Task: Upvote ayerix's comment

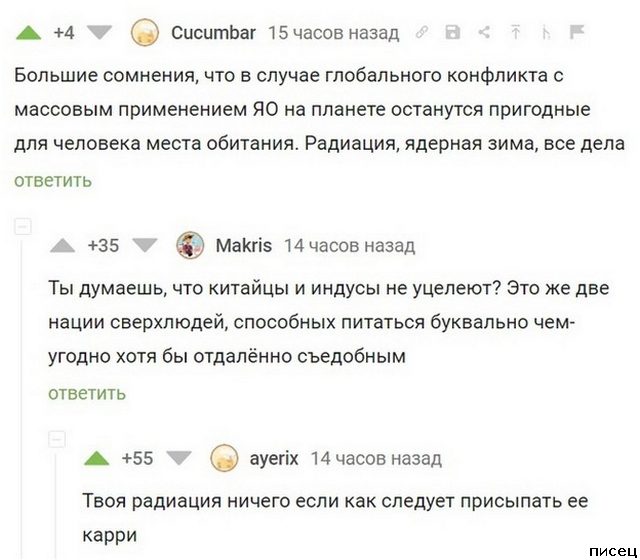Action: click(x=97, y=459)
